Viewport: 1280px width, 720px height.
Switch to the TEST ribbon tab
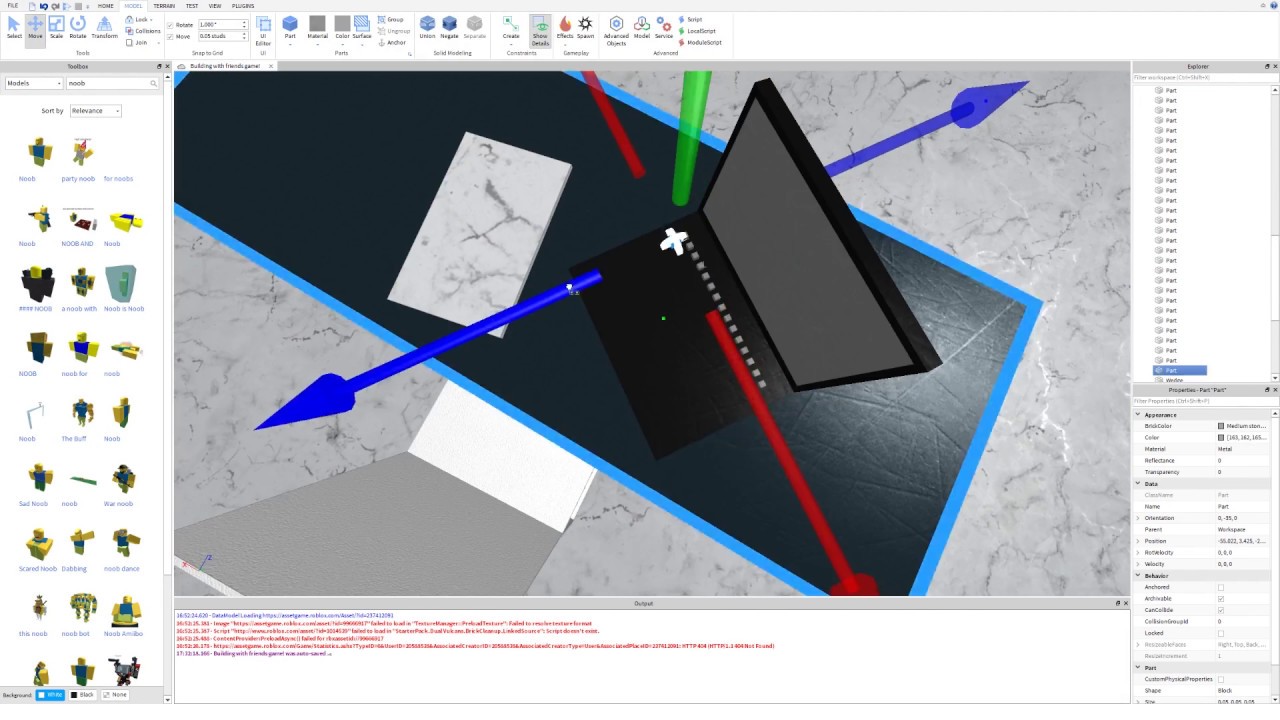(x=192, y=6)
